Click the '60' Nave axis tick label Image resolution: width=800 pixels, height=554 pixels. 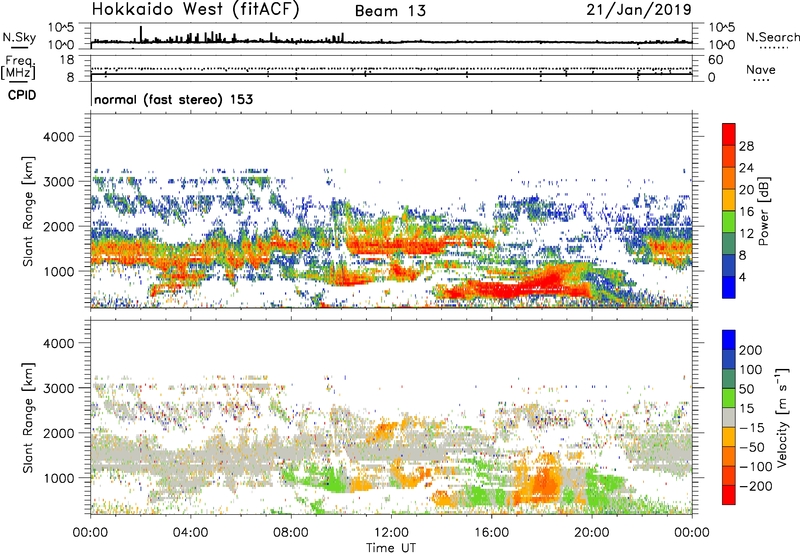point(715,60)
